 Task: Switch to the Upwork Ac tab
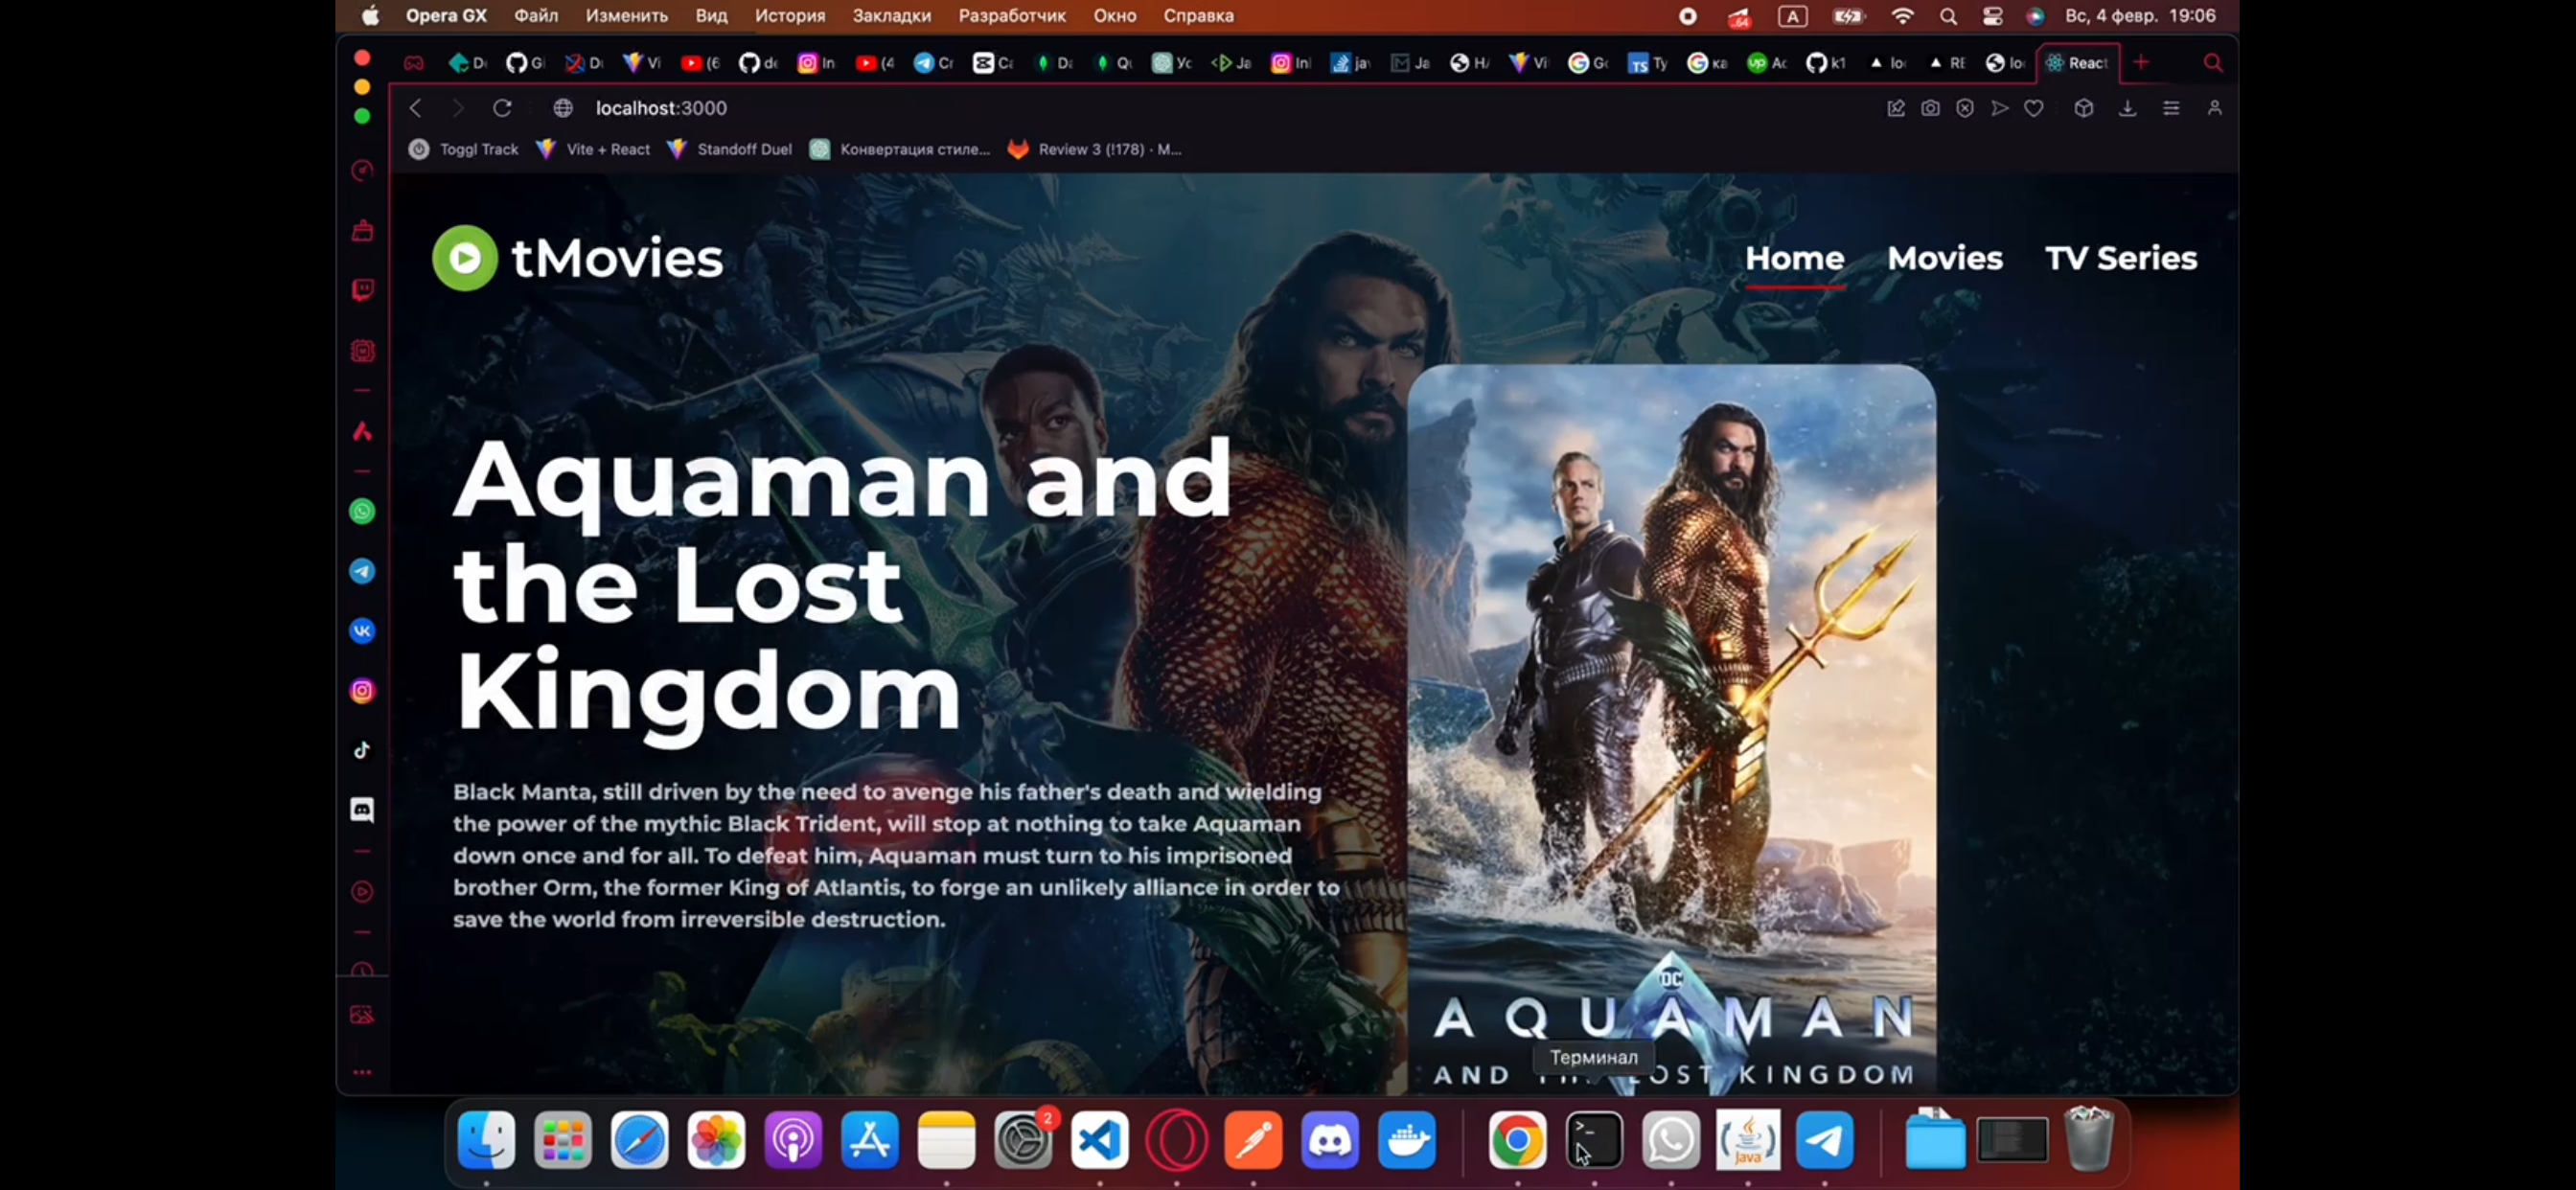coord(1767,63)
